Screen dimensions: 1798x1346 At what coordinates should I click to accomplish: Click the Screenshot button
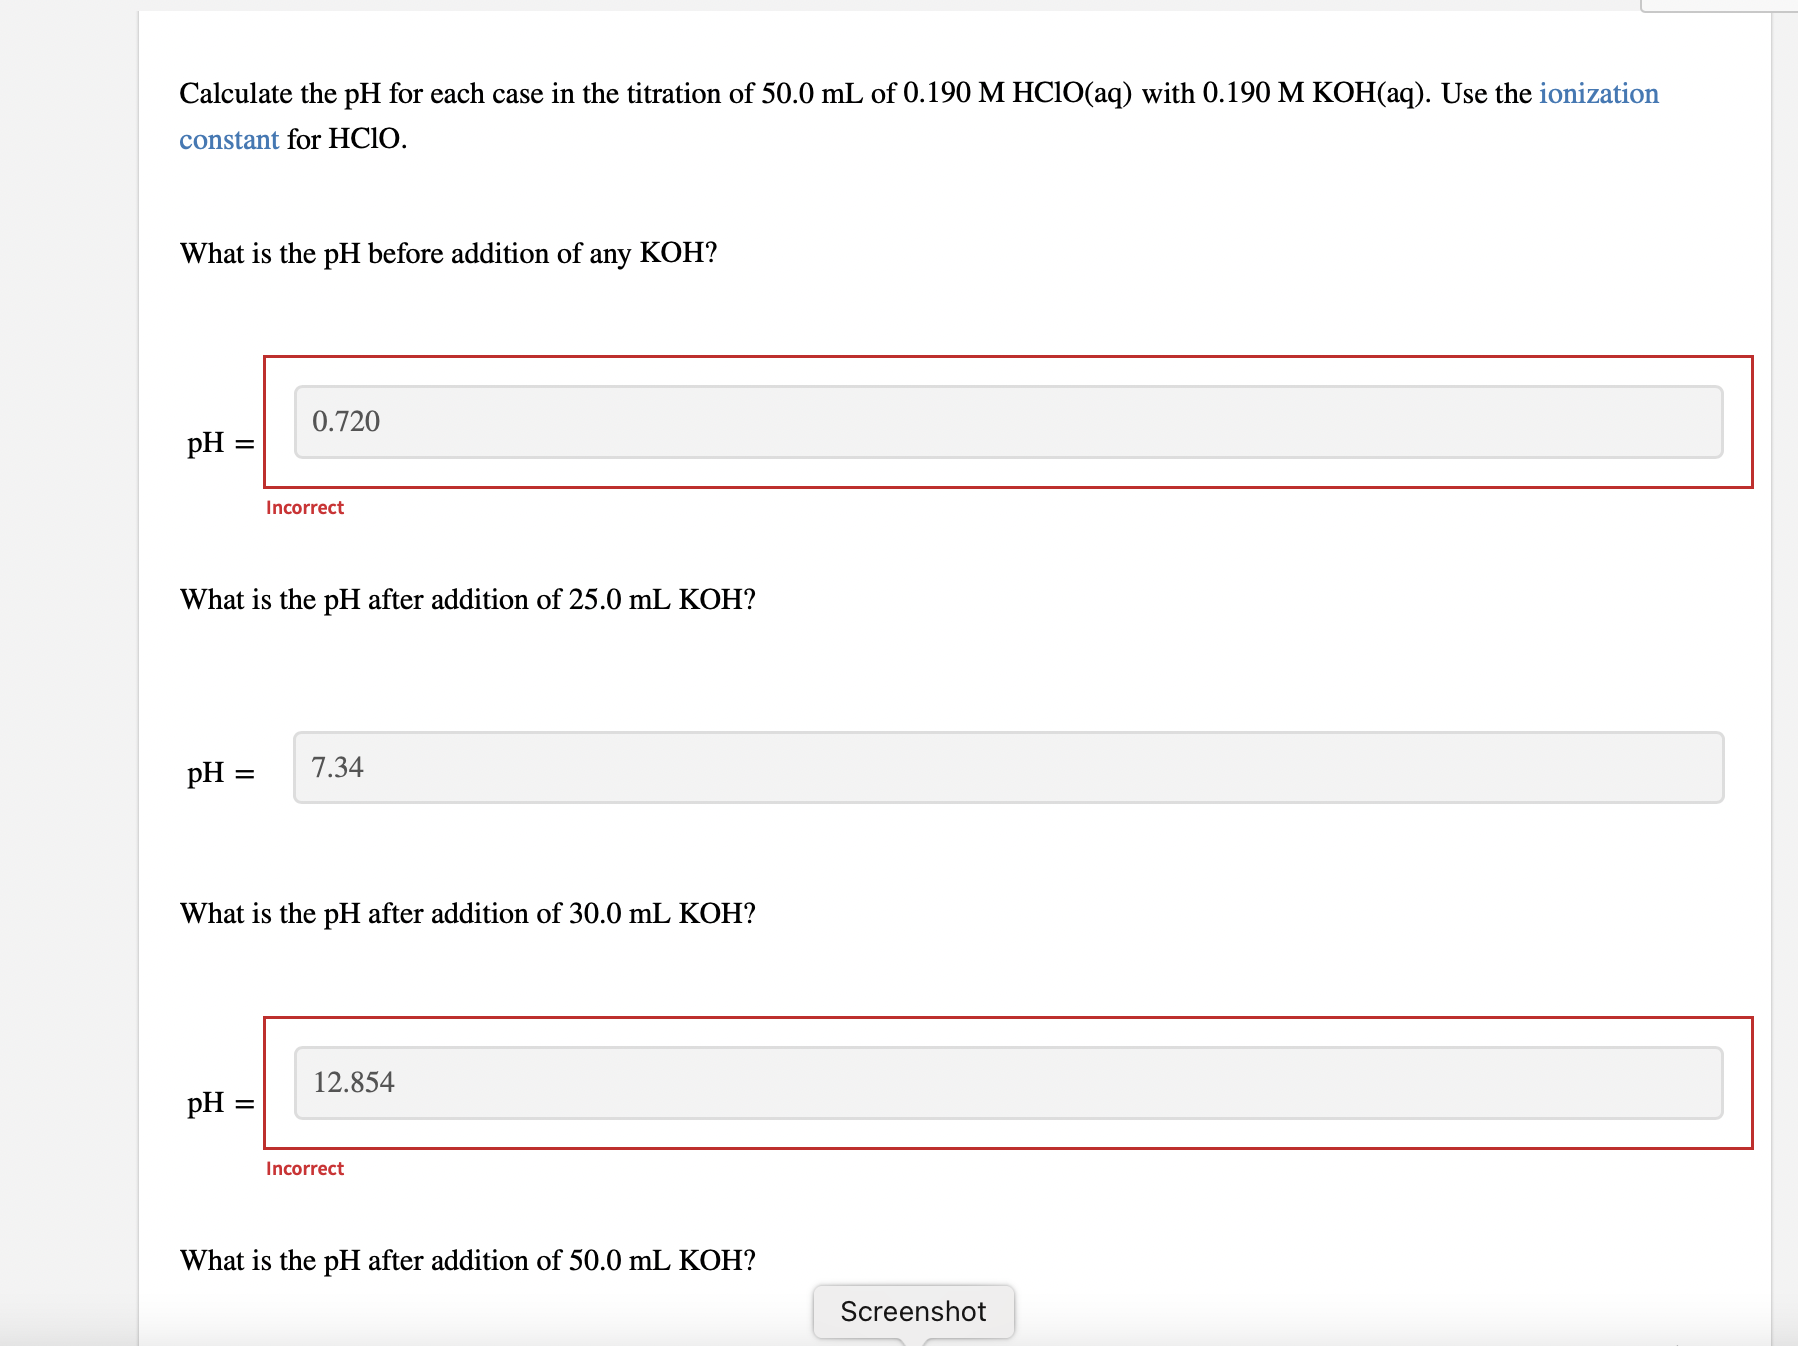click(911, 1311)
